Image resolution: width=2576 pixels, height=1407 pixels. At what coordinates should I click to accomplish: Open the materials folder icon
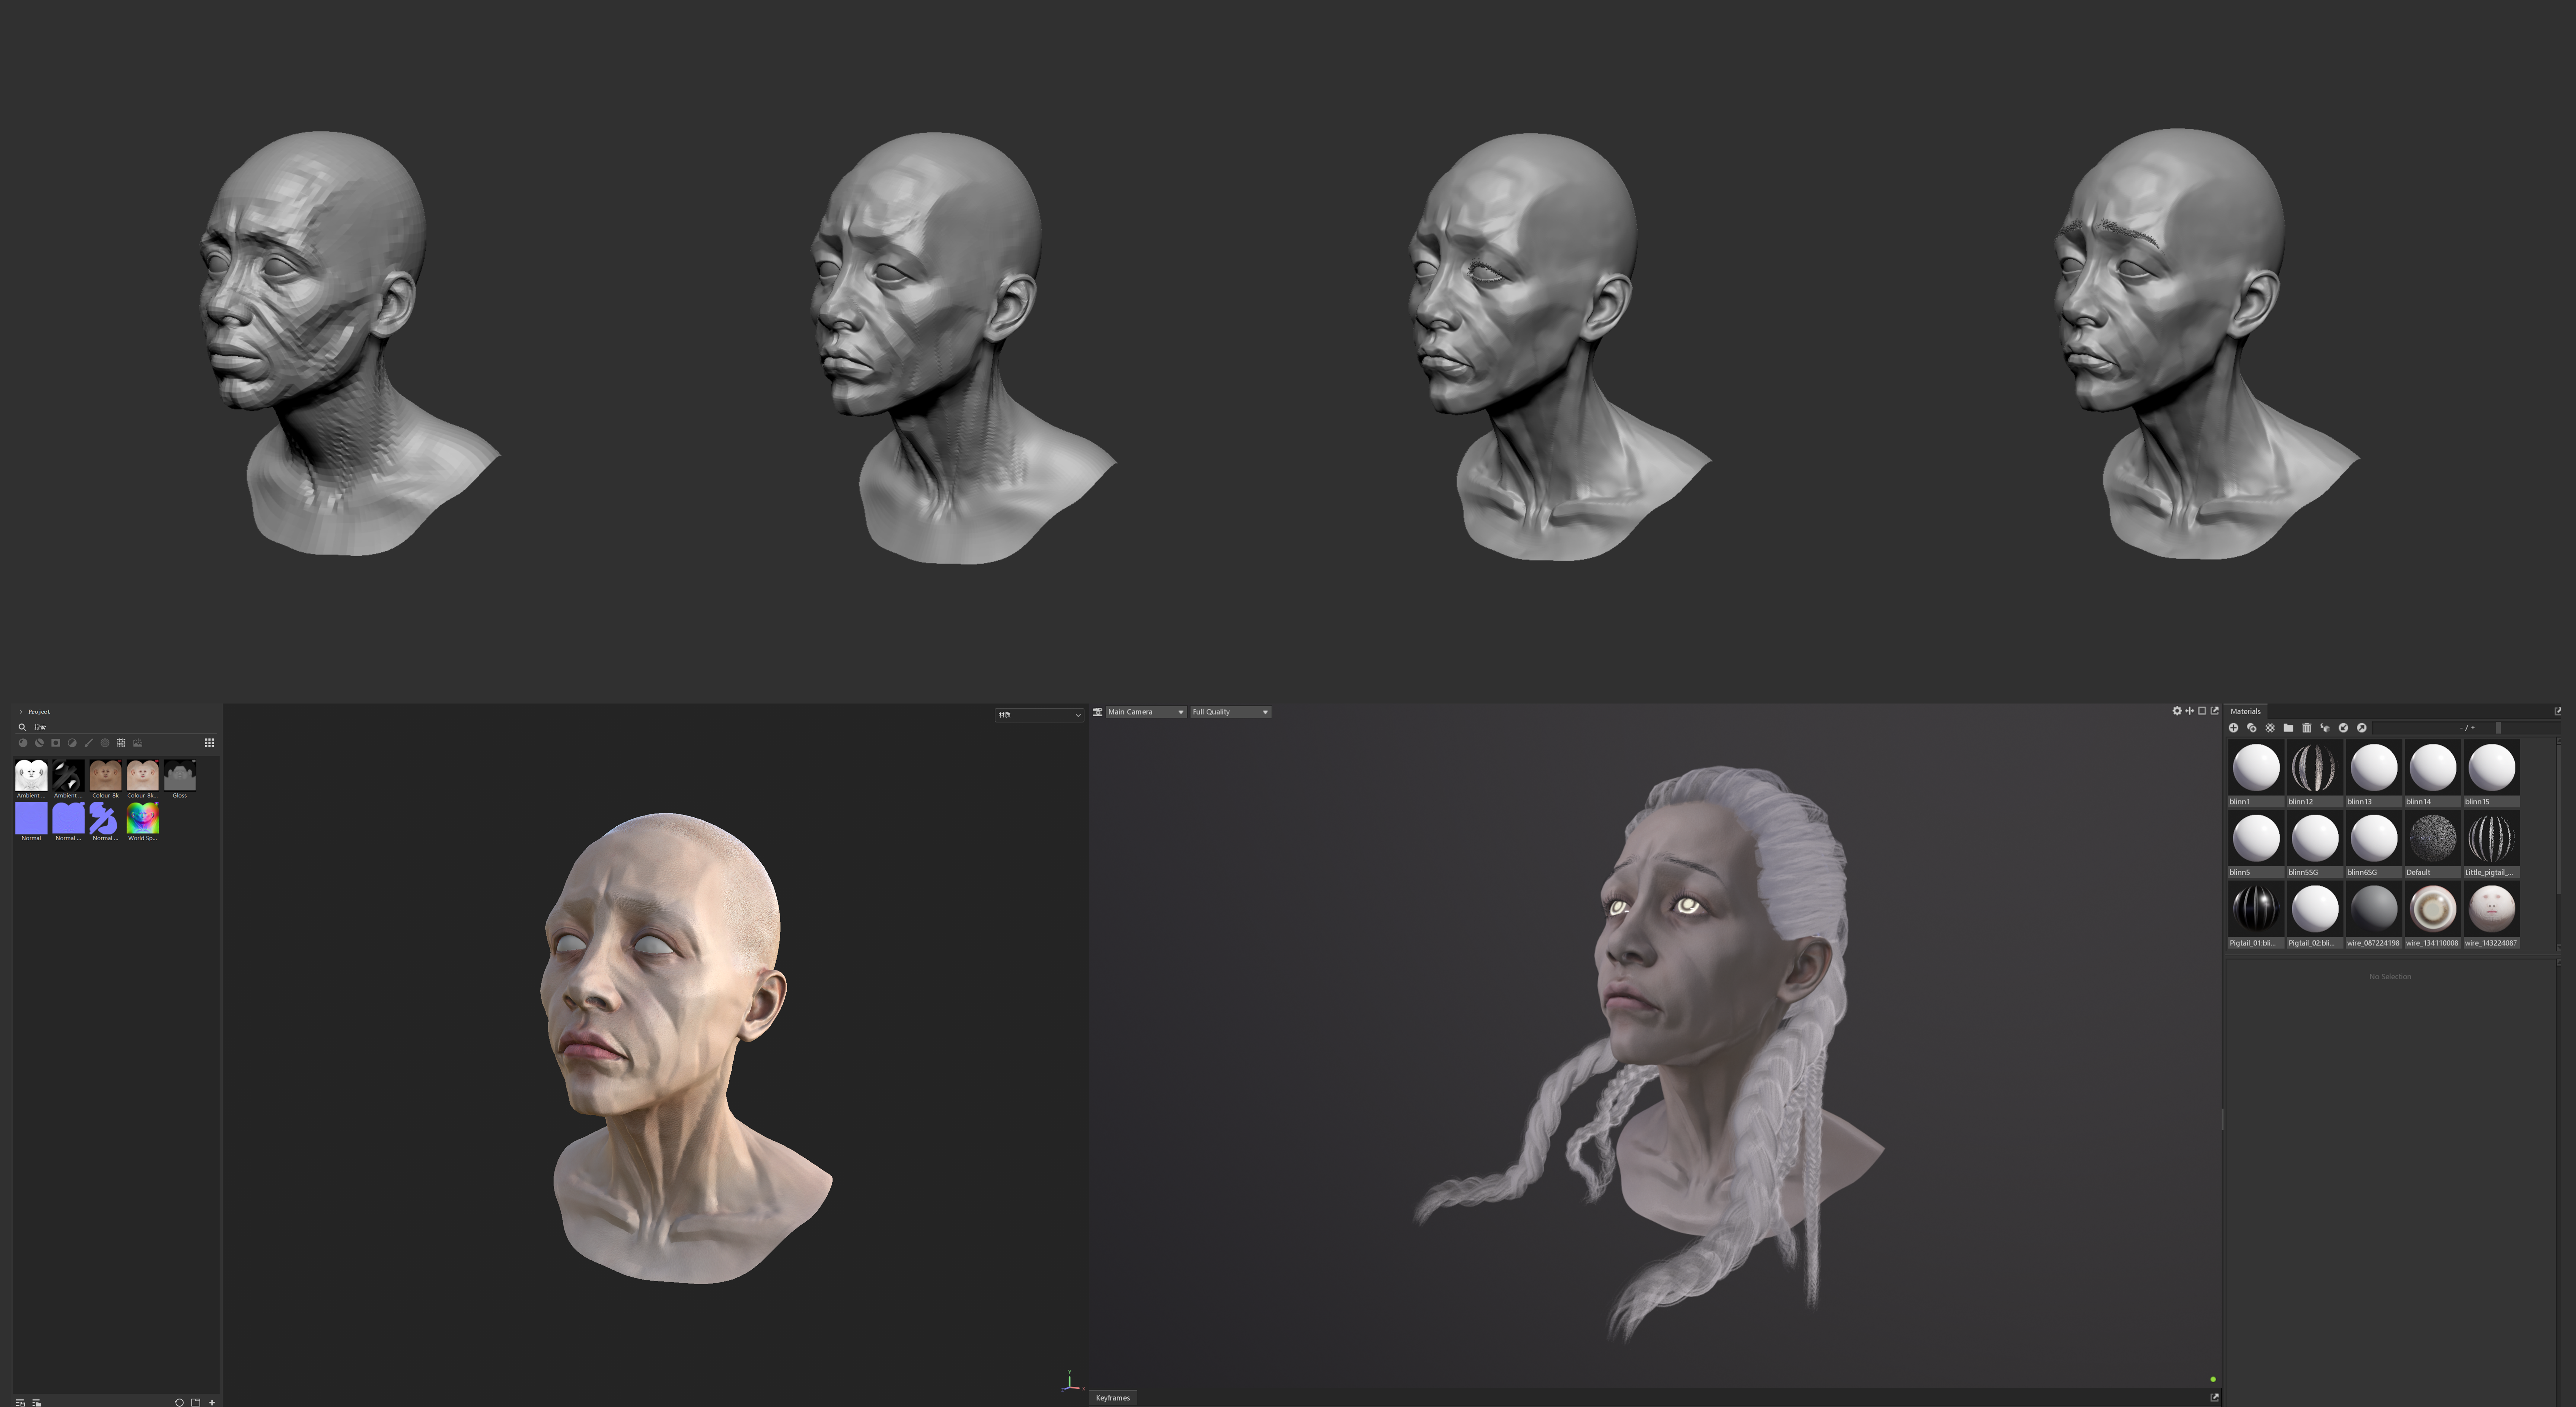pyautogui.click(x=2288, y=728)
